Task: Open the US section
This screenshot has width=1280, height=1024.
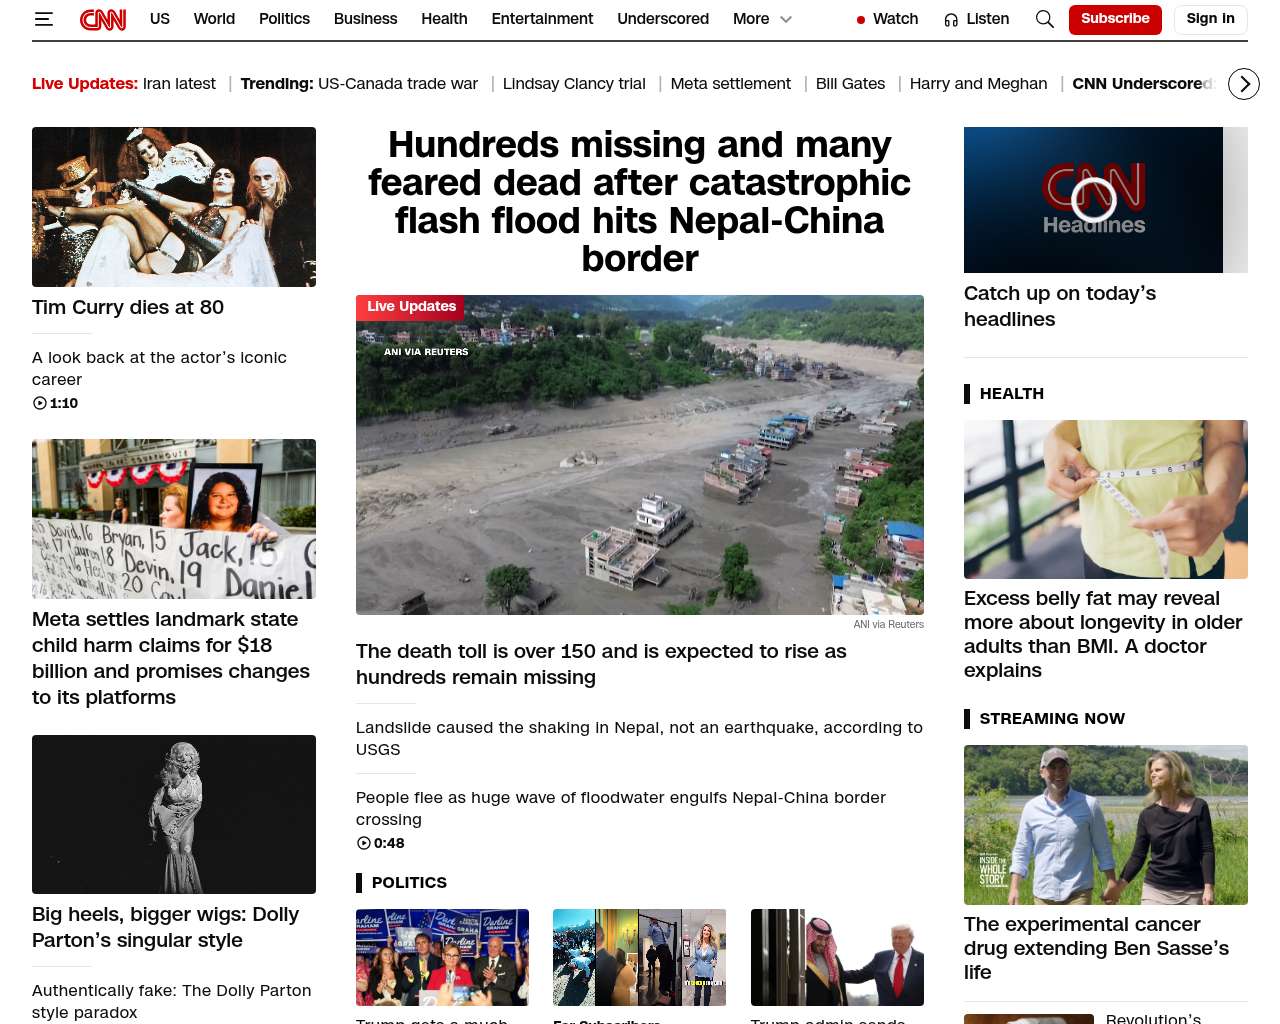Action: [x=160, y=19]
